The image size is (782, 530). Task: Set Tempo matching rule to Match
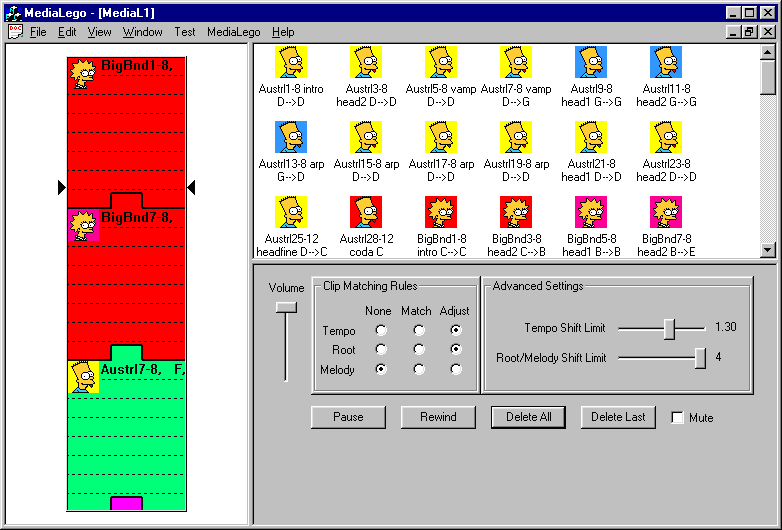[x=419, y=330]
